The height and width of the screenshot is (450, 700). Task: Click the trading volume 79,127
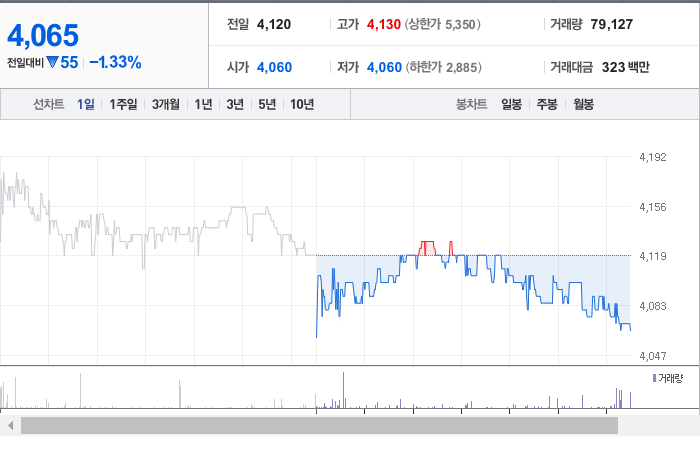612,24
